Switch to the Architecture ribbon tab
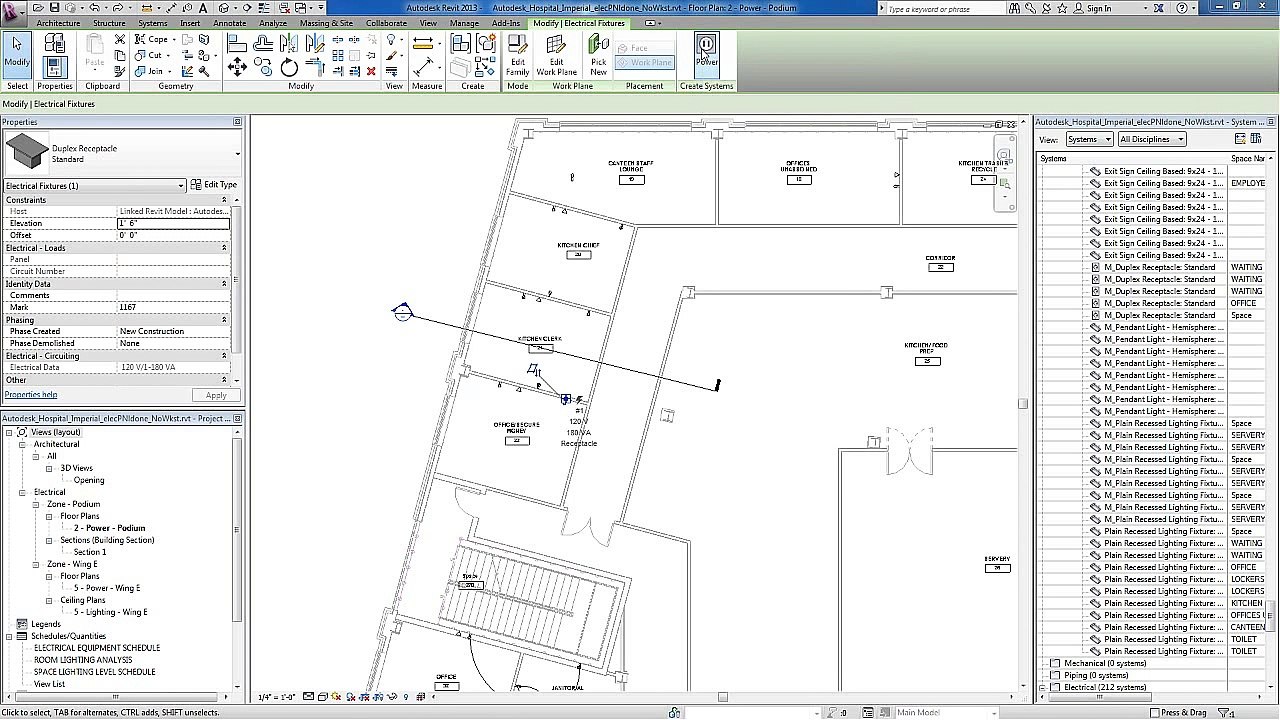This screenshot has height=720, width=1280. 58,23
